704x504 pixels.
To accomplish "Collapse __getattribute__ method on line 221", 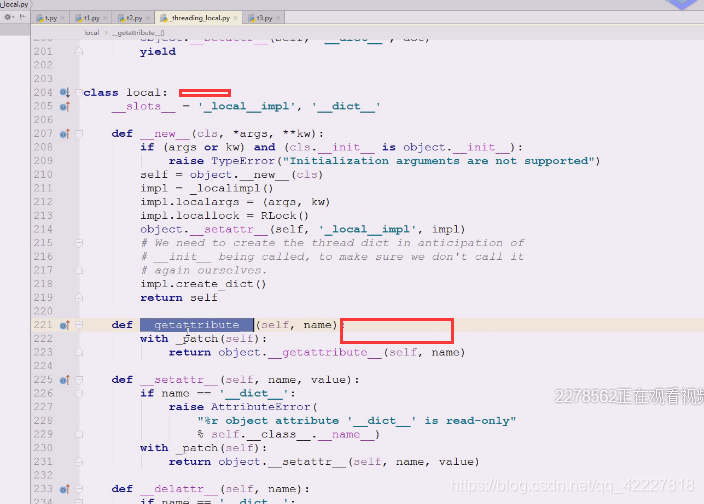I will pyautogui.click(x=79, y=325).
